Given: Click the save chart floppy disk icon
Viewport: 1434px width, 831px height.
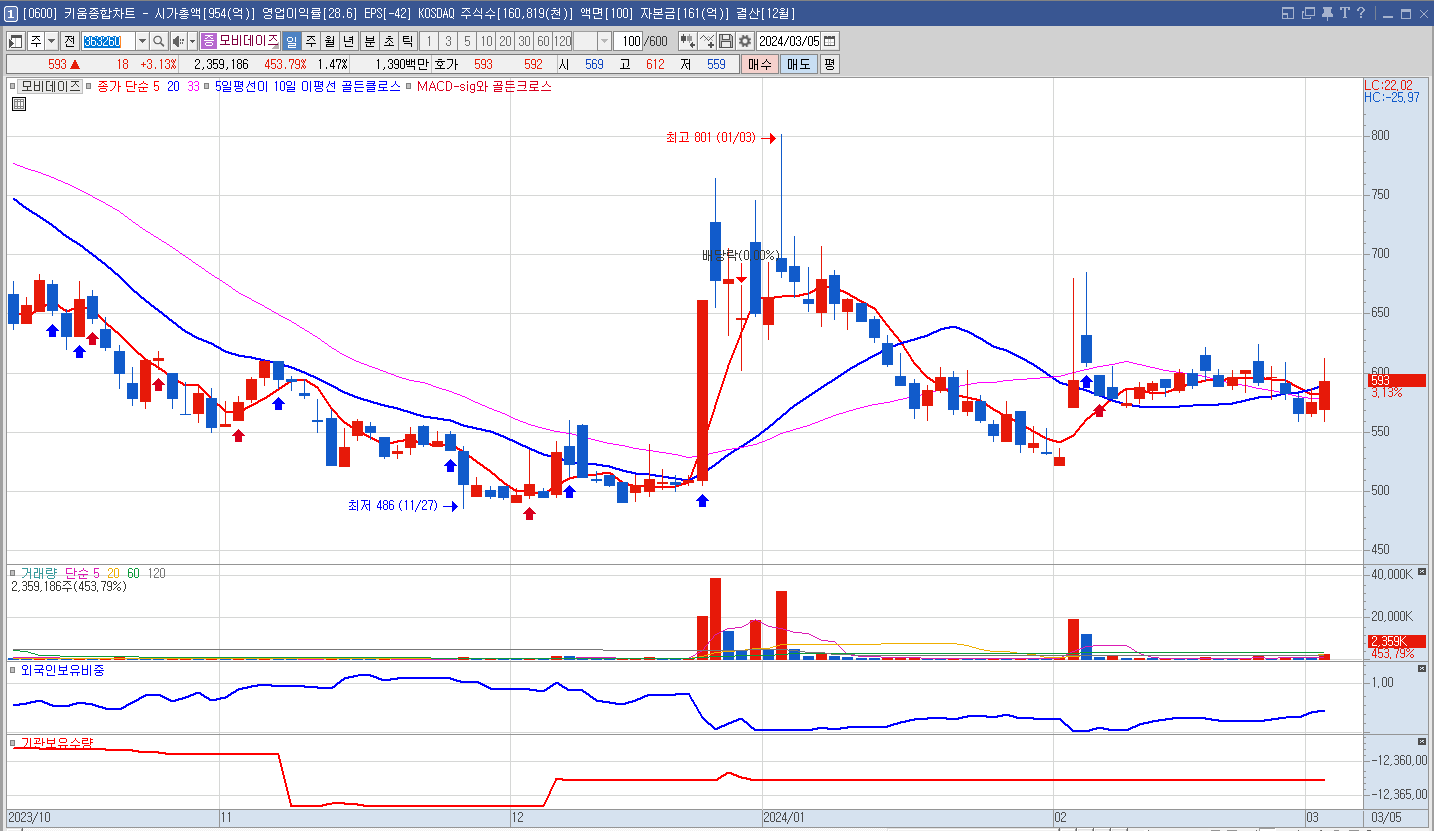Looking at the screenshot, I should pyautogui.click(x=726, y=41).
